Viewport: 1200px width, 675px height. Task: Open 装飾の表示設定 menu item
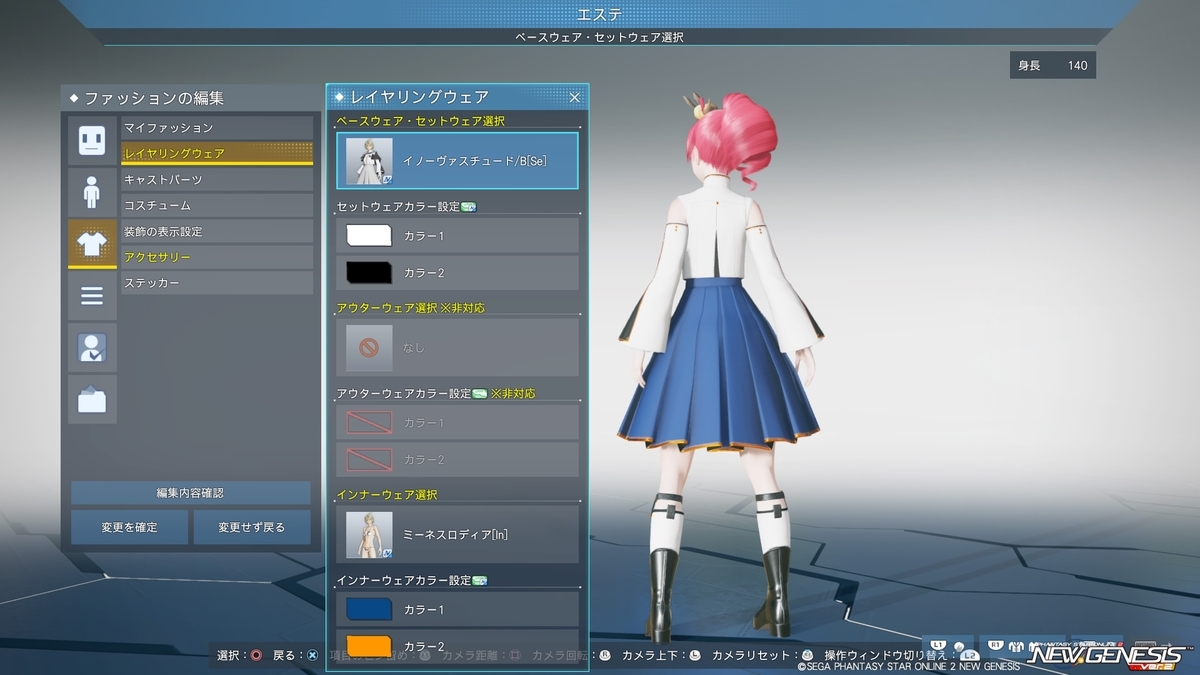click(x=217, y=232)
